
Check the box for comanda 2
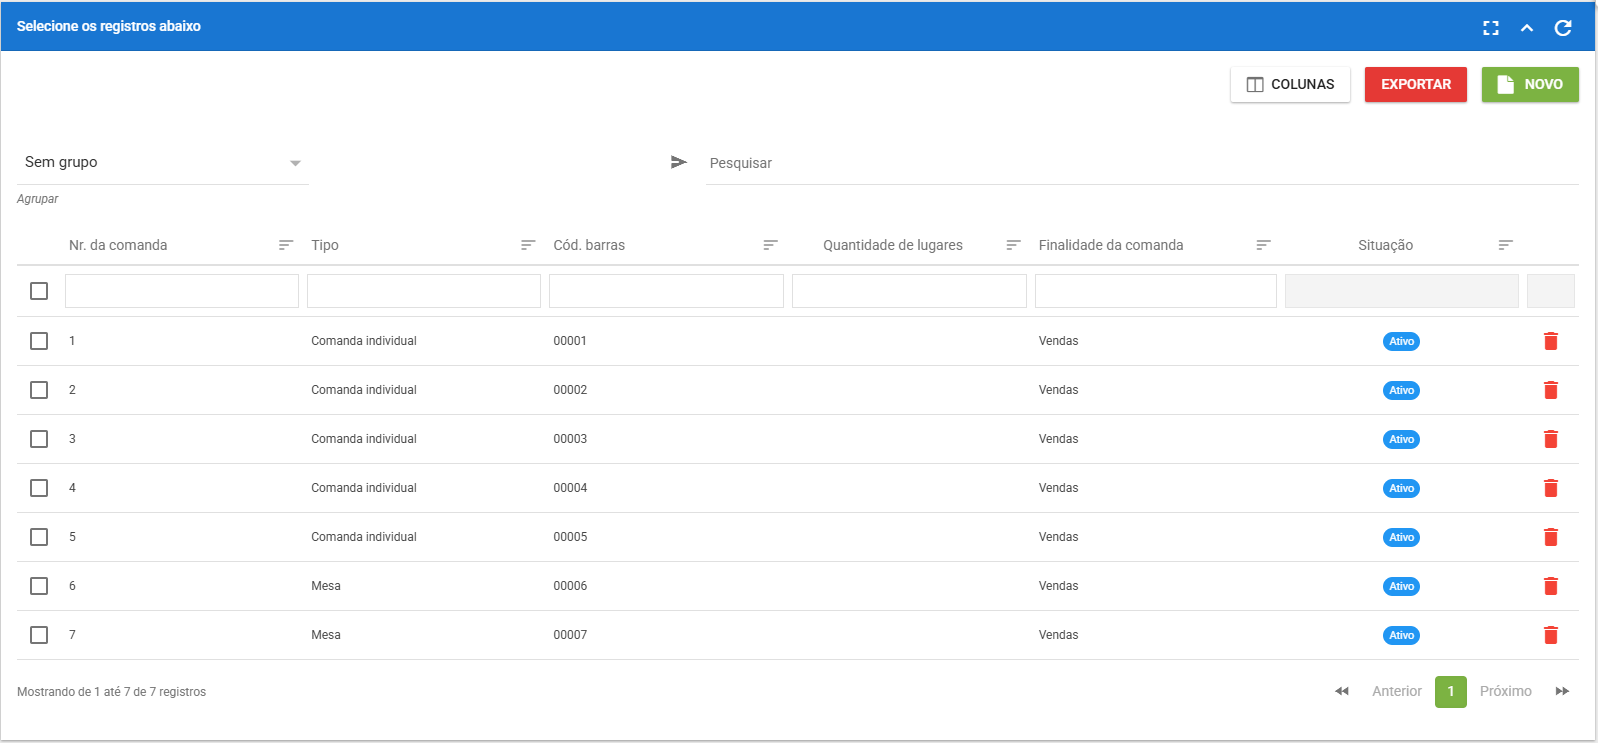click(39, 390)
